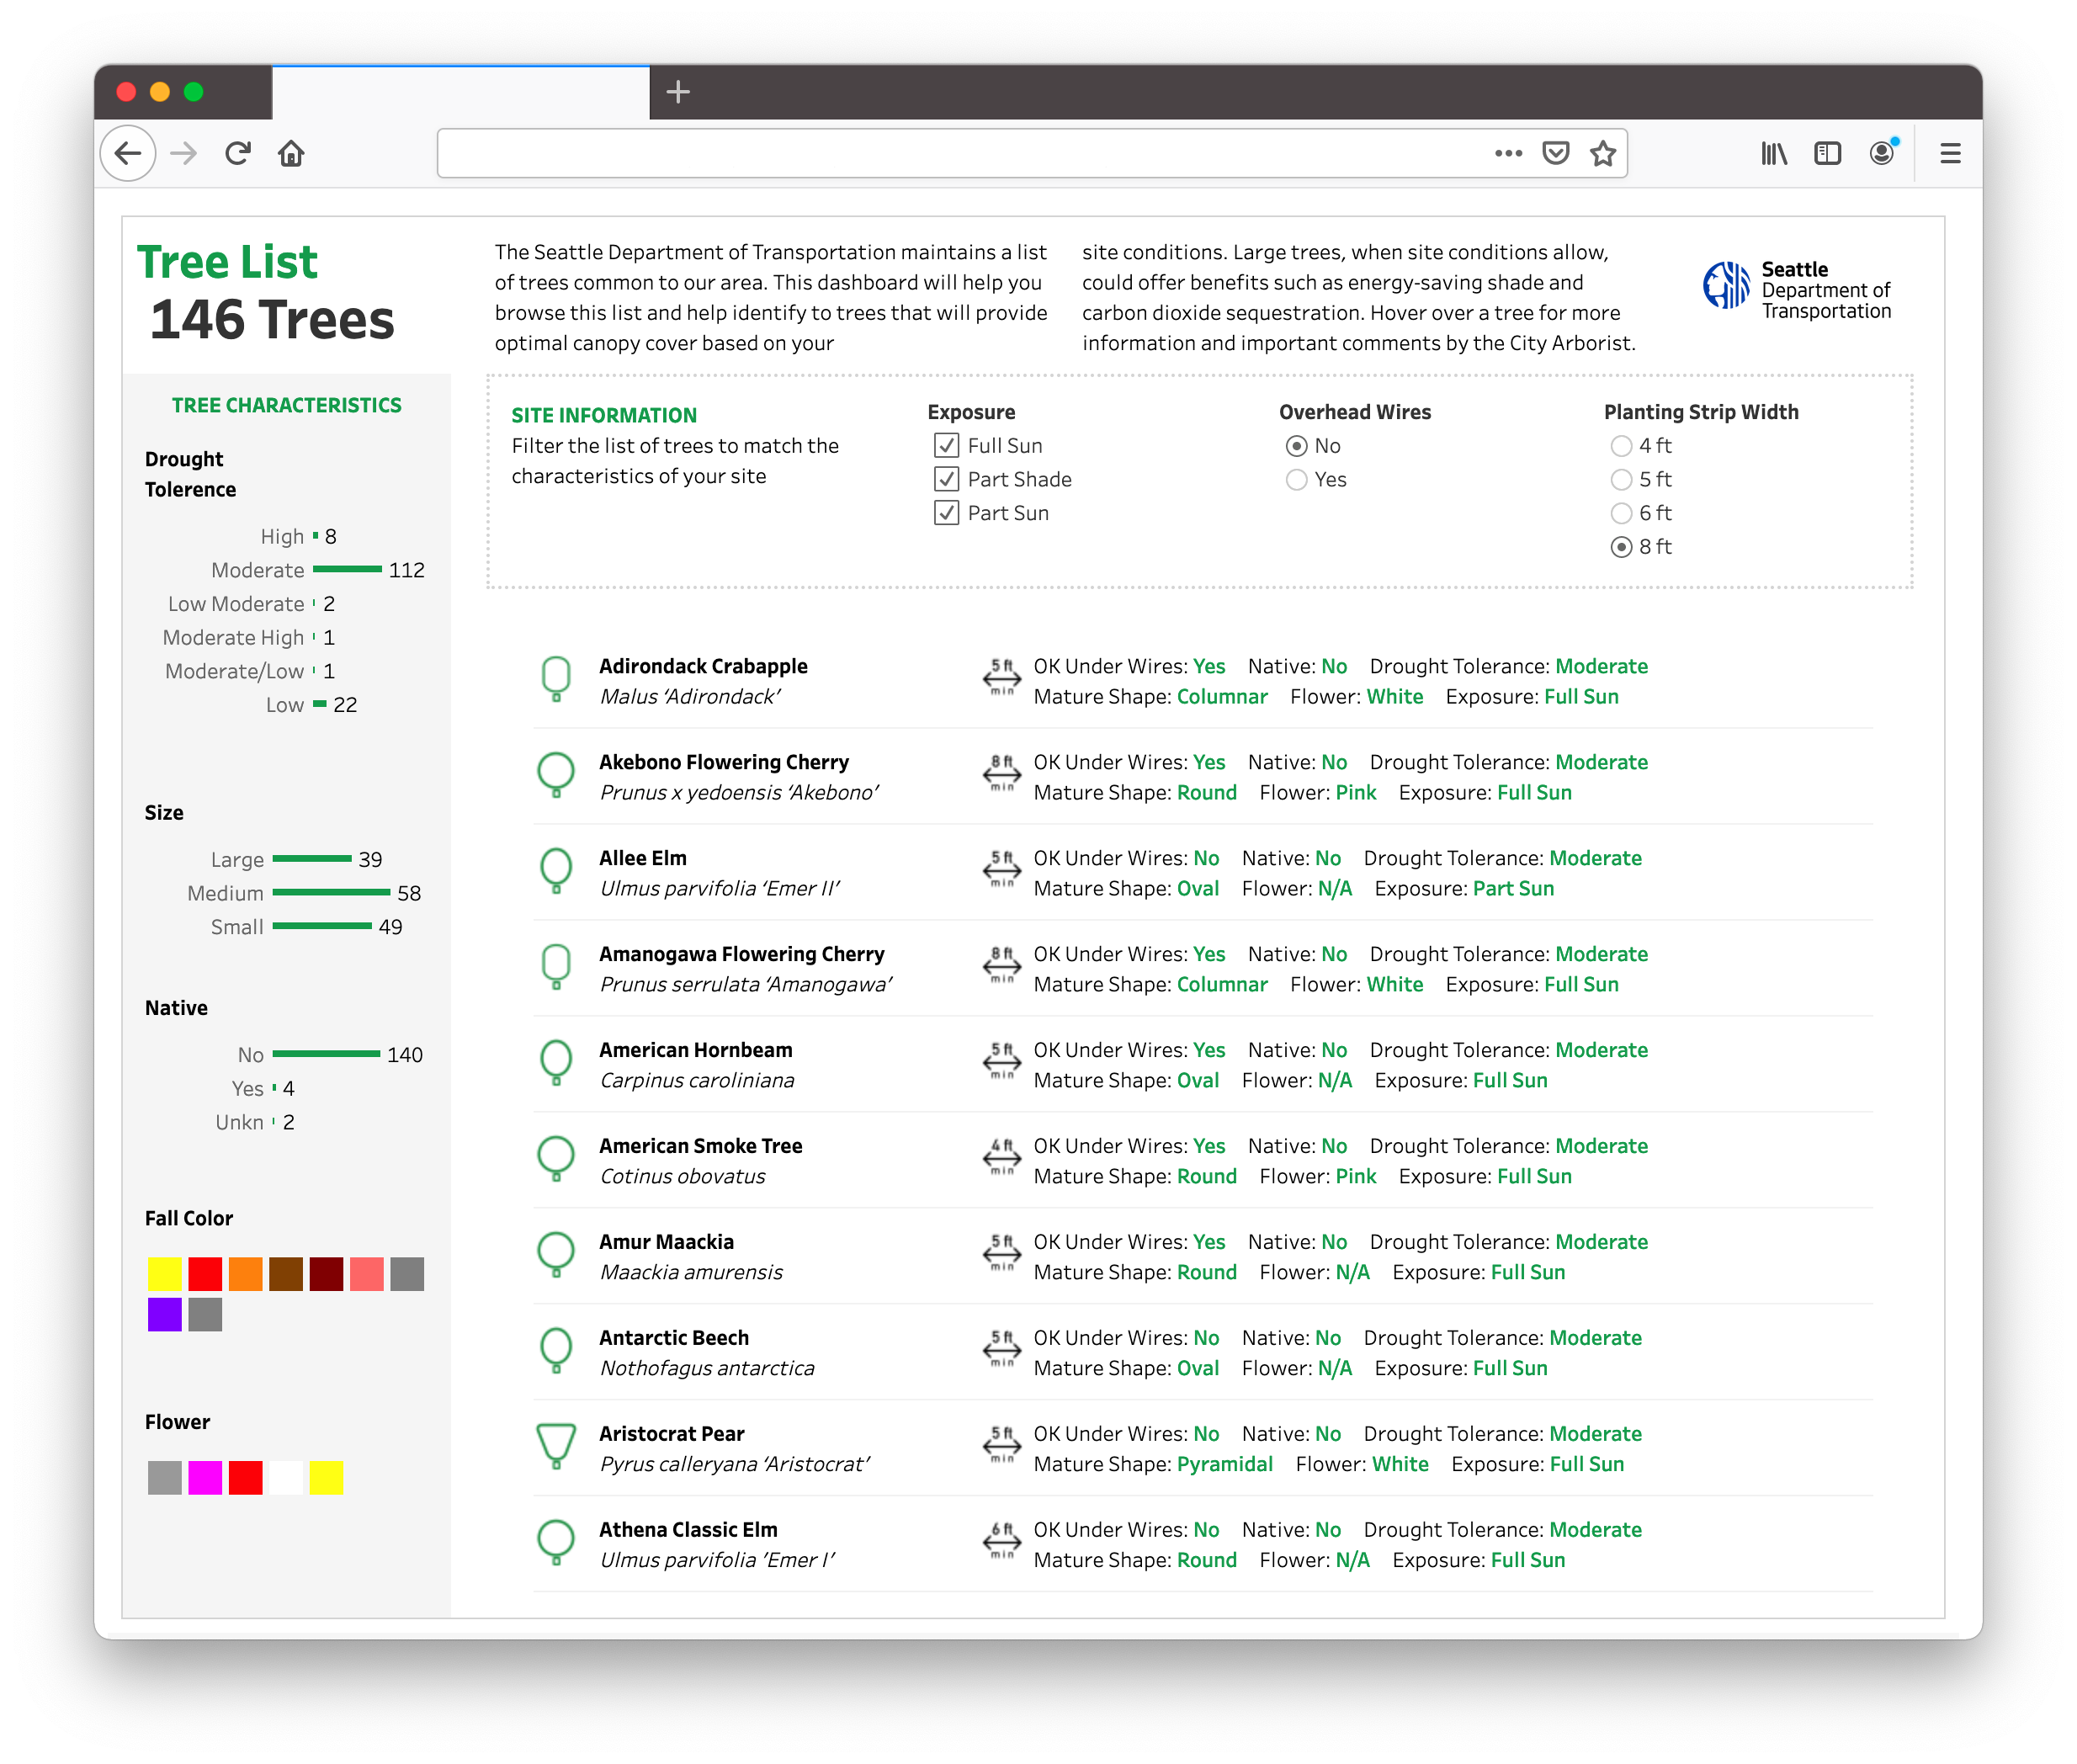Click the Pocket save icon
Screen dimensions: 2077x1764
[1556, 153]
